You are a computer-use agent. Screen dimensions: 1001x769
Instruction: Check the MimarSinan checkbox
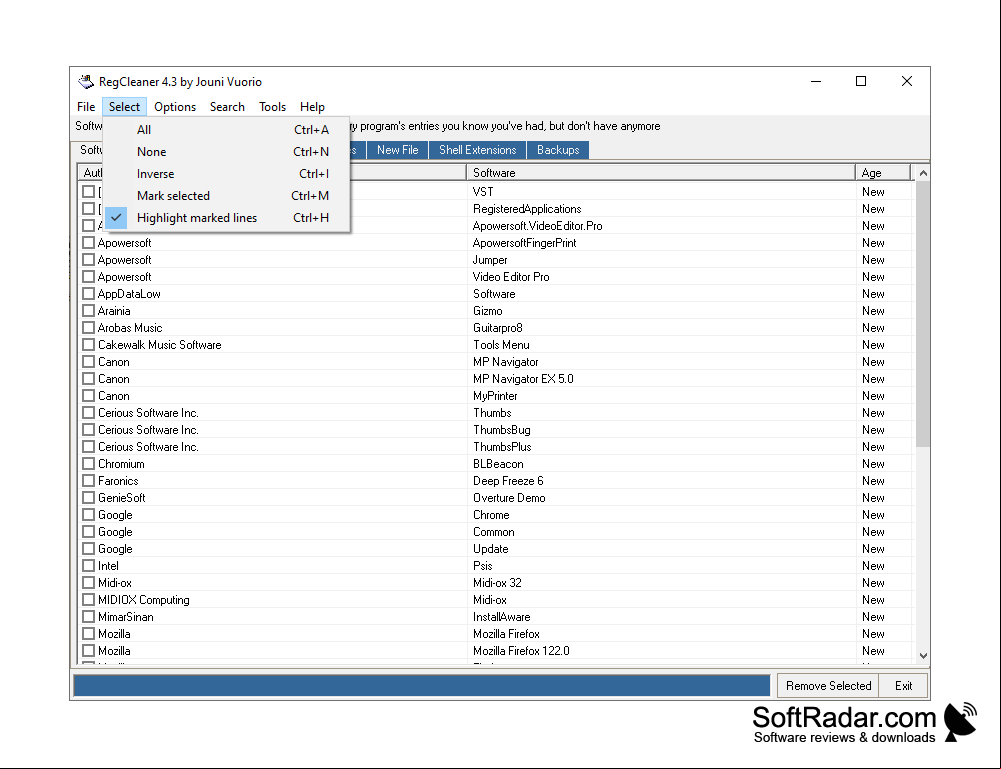tap(89, 617)
